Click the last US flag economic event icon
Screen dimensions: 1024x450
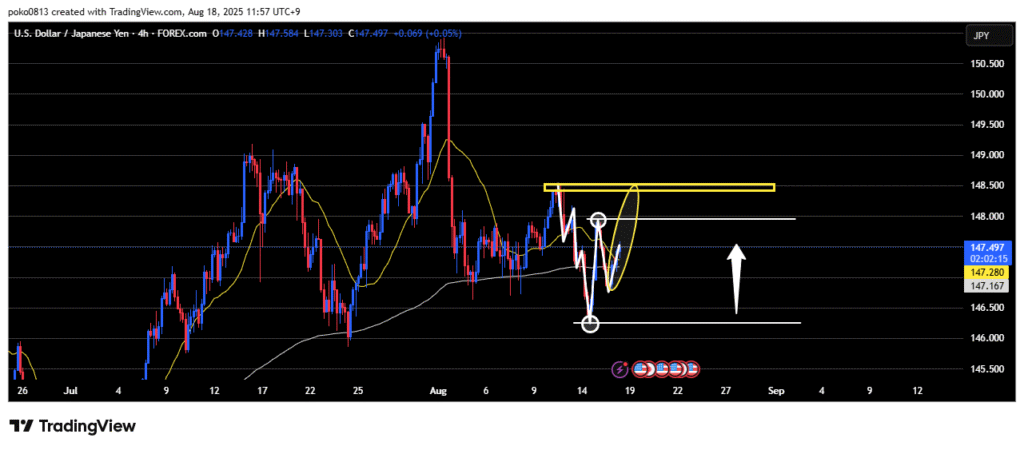pos(691,369)
